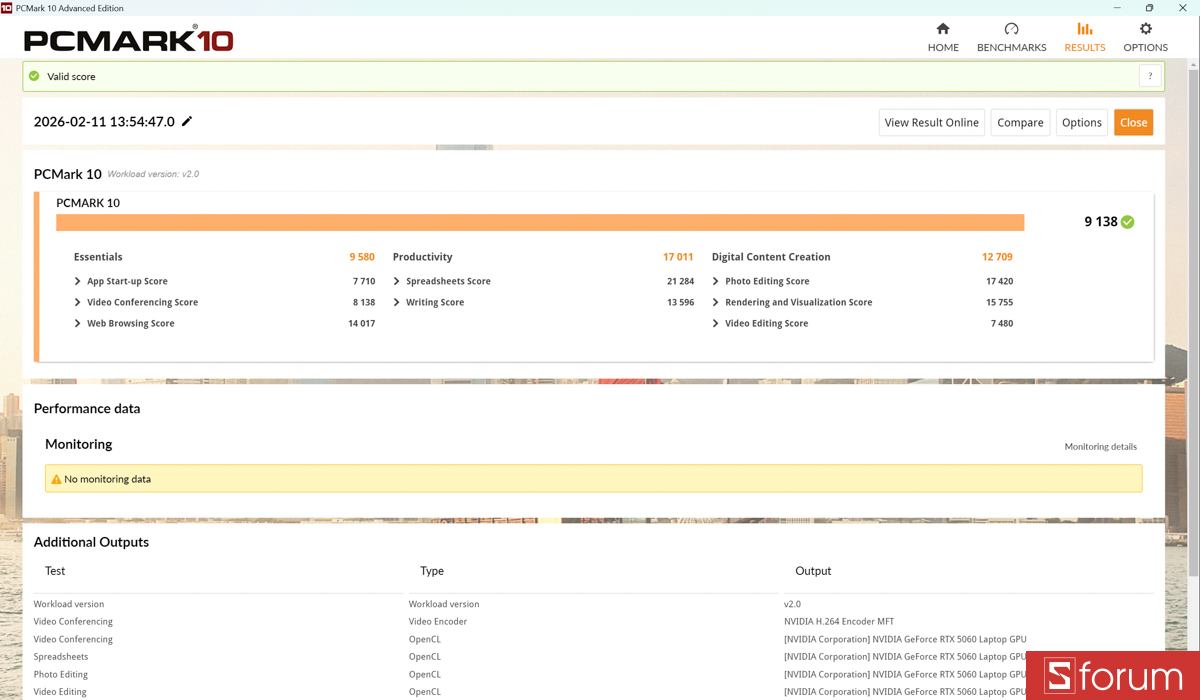Open the Benchmarks gauge icon
The image size is (1200, 700).
pos(1011,29)
